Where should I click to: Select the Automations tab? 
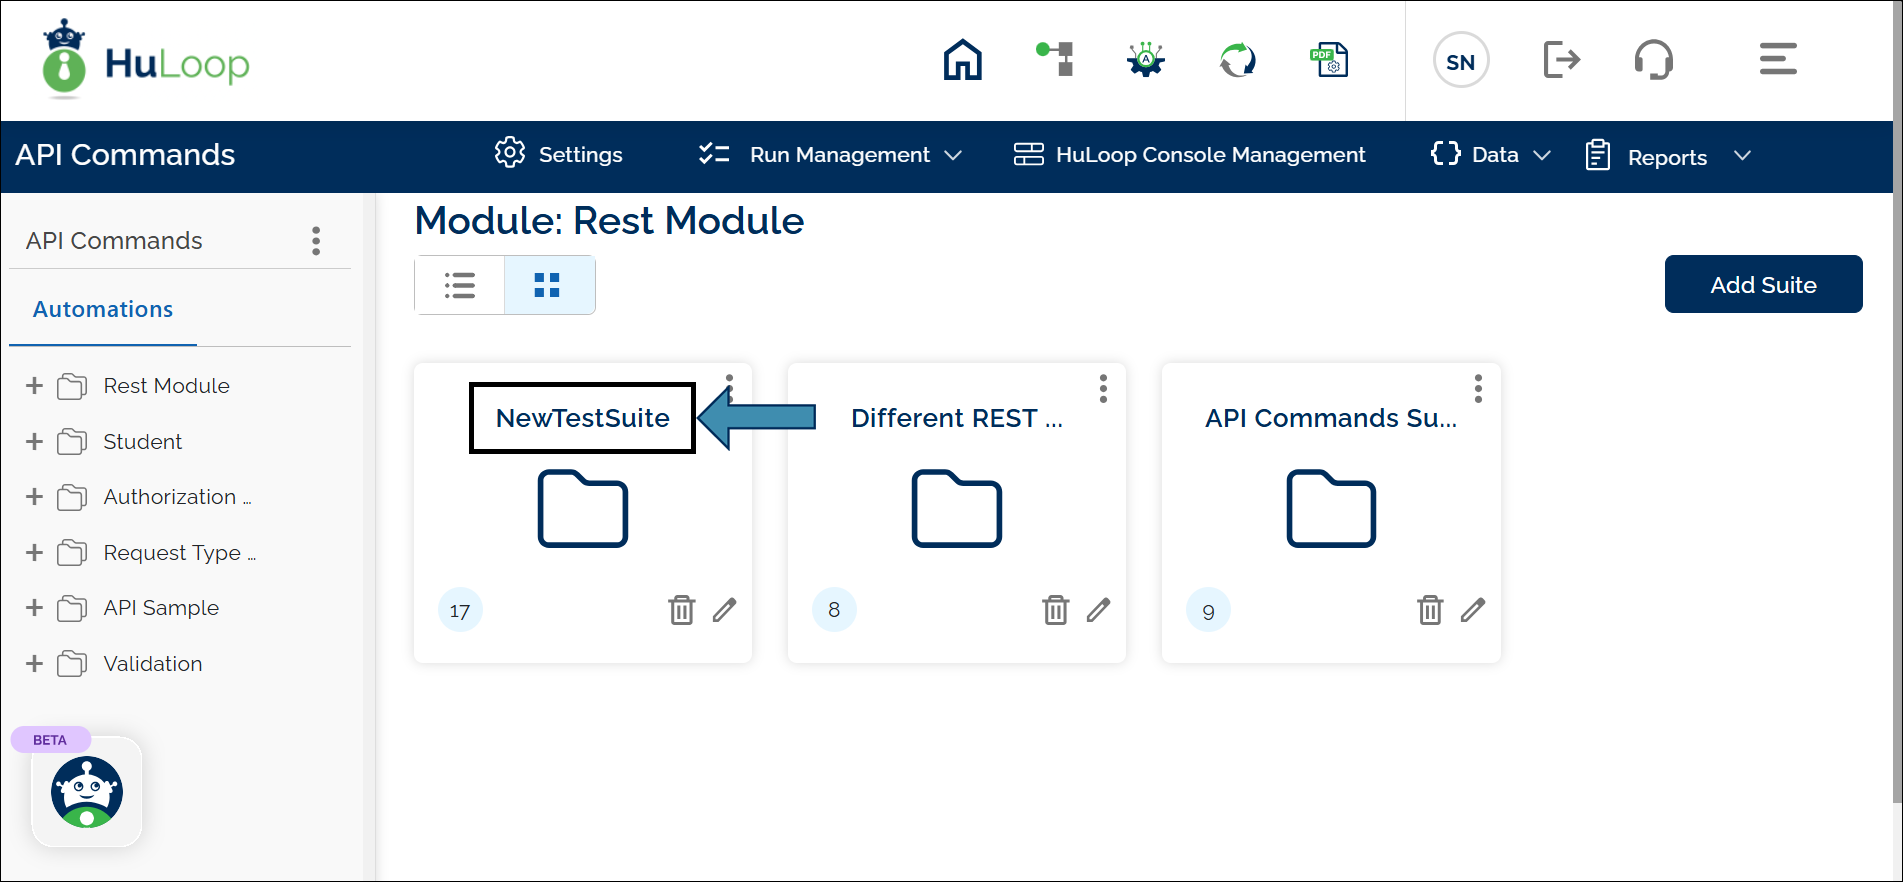[103, 310]
